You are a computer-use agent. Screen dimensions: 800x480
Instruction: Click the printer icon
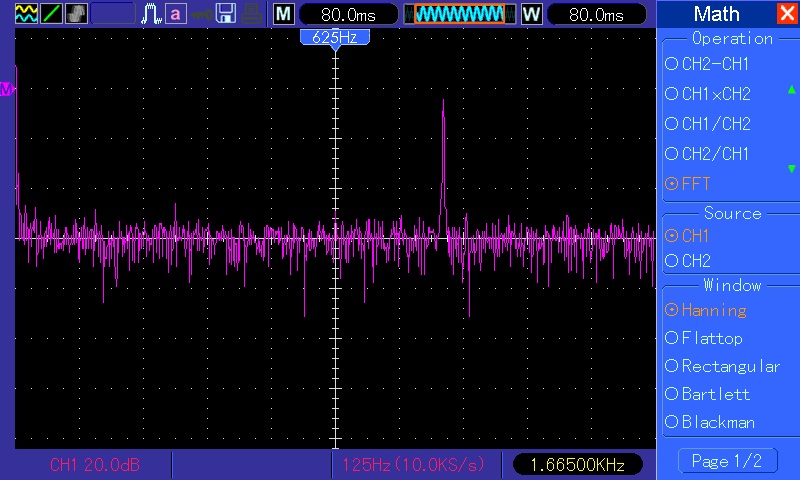[251, 14]
